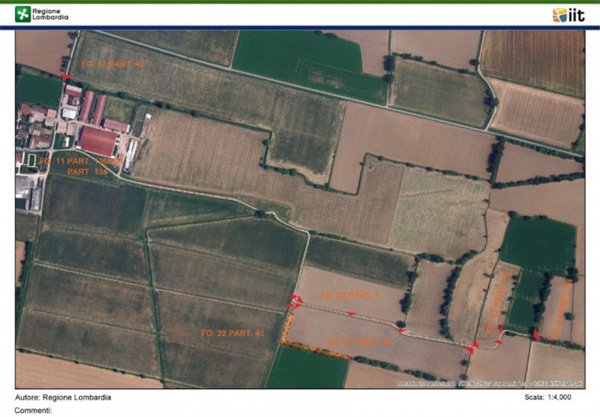This screenshot has width=600, height=417.
Task: Click the Regione Lombardia header text
Action: click(50, 14)
